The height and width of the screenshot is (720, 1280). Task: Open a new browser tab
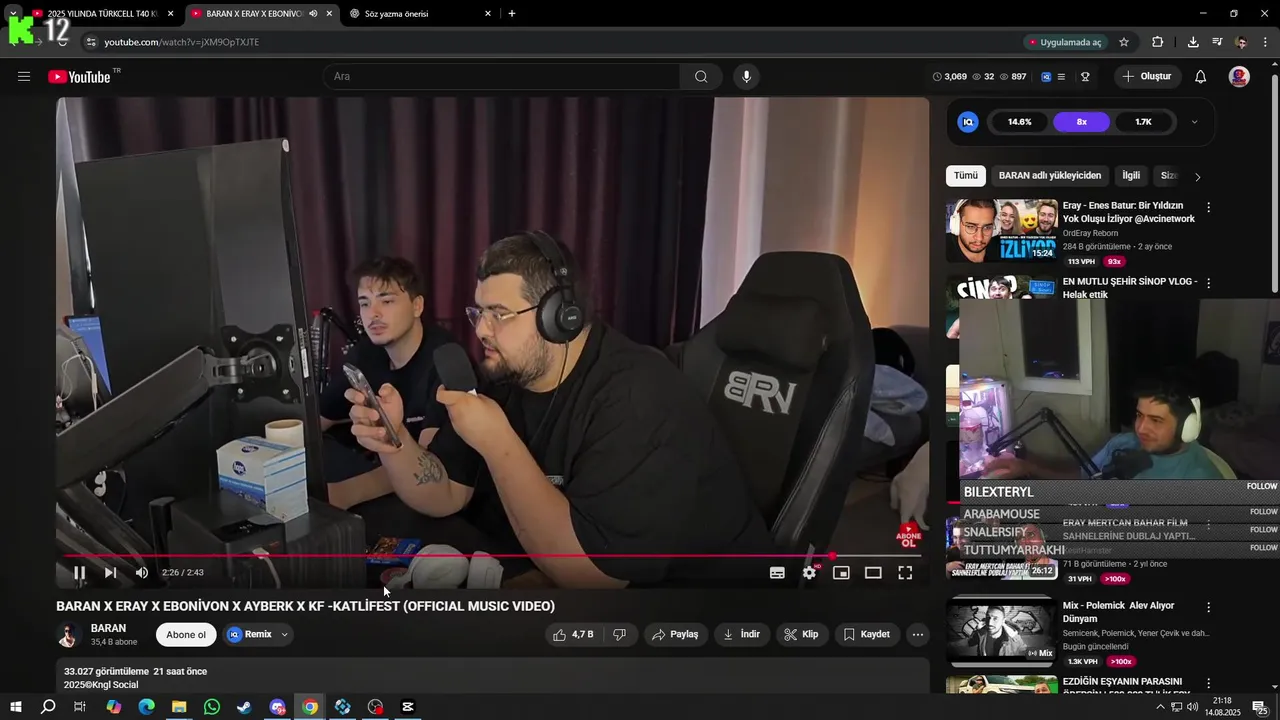[x=512, y=14]
